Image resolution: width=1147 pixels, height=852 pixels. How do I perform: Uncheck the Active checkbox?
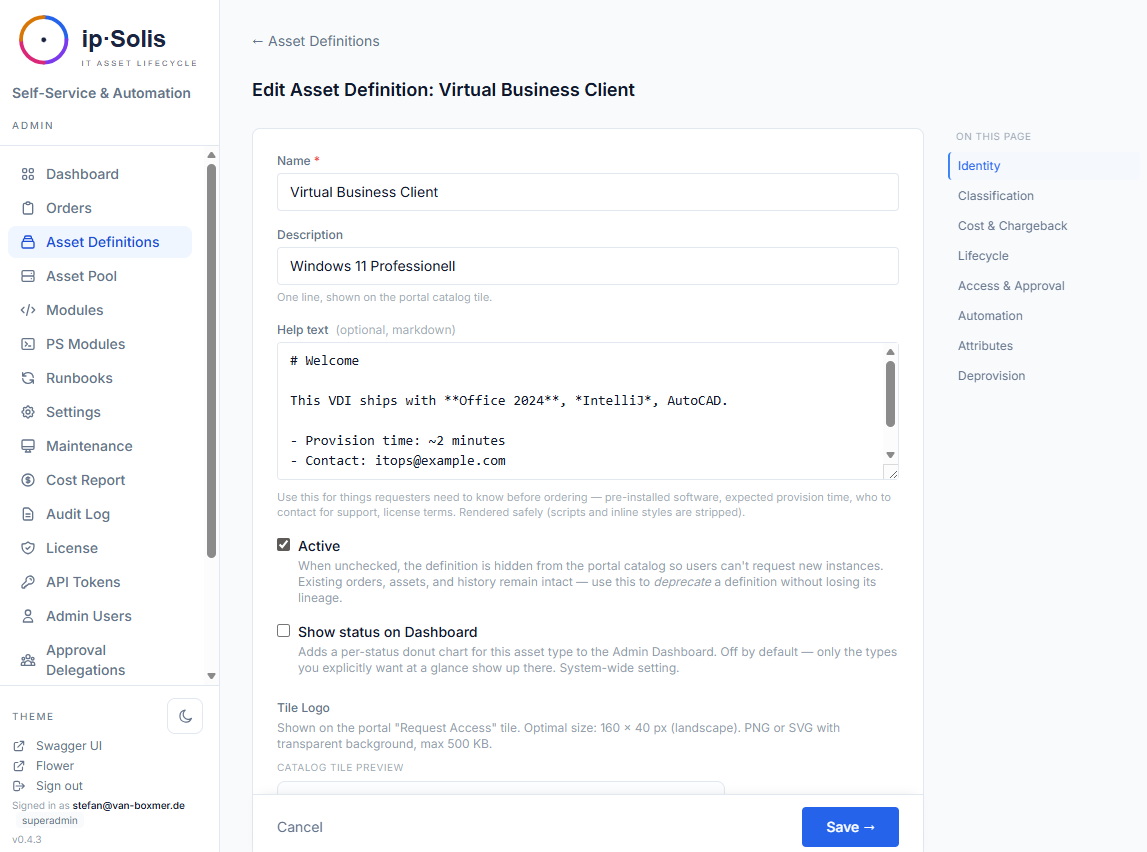click(x=284, y=545)
